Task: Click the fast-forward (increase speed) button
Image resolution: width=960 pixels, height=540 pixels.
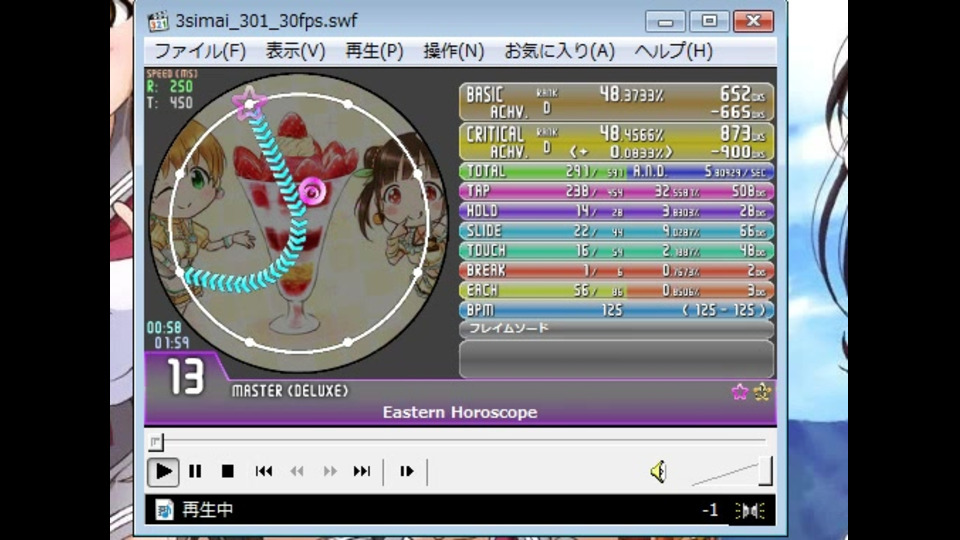Action: 330,471
